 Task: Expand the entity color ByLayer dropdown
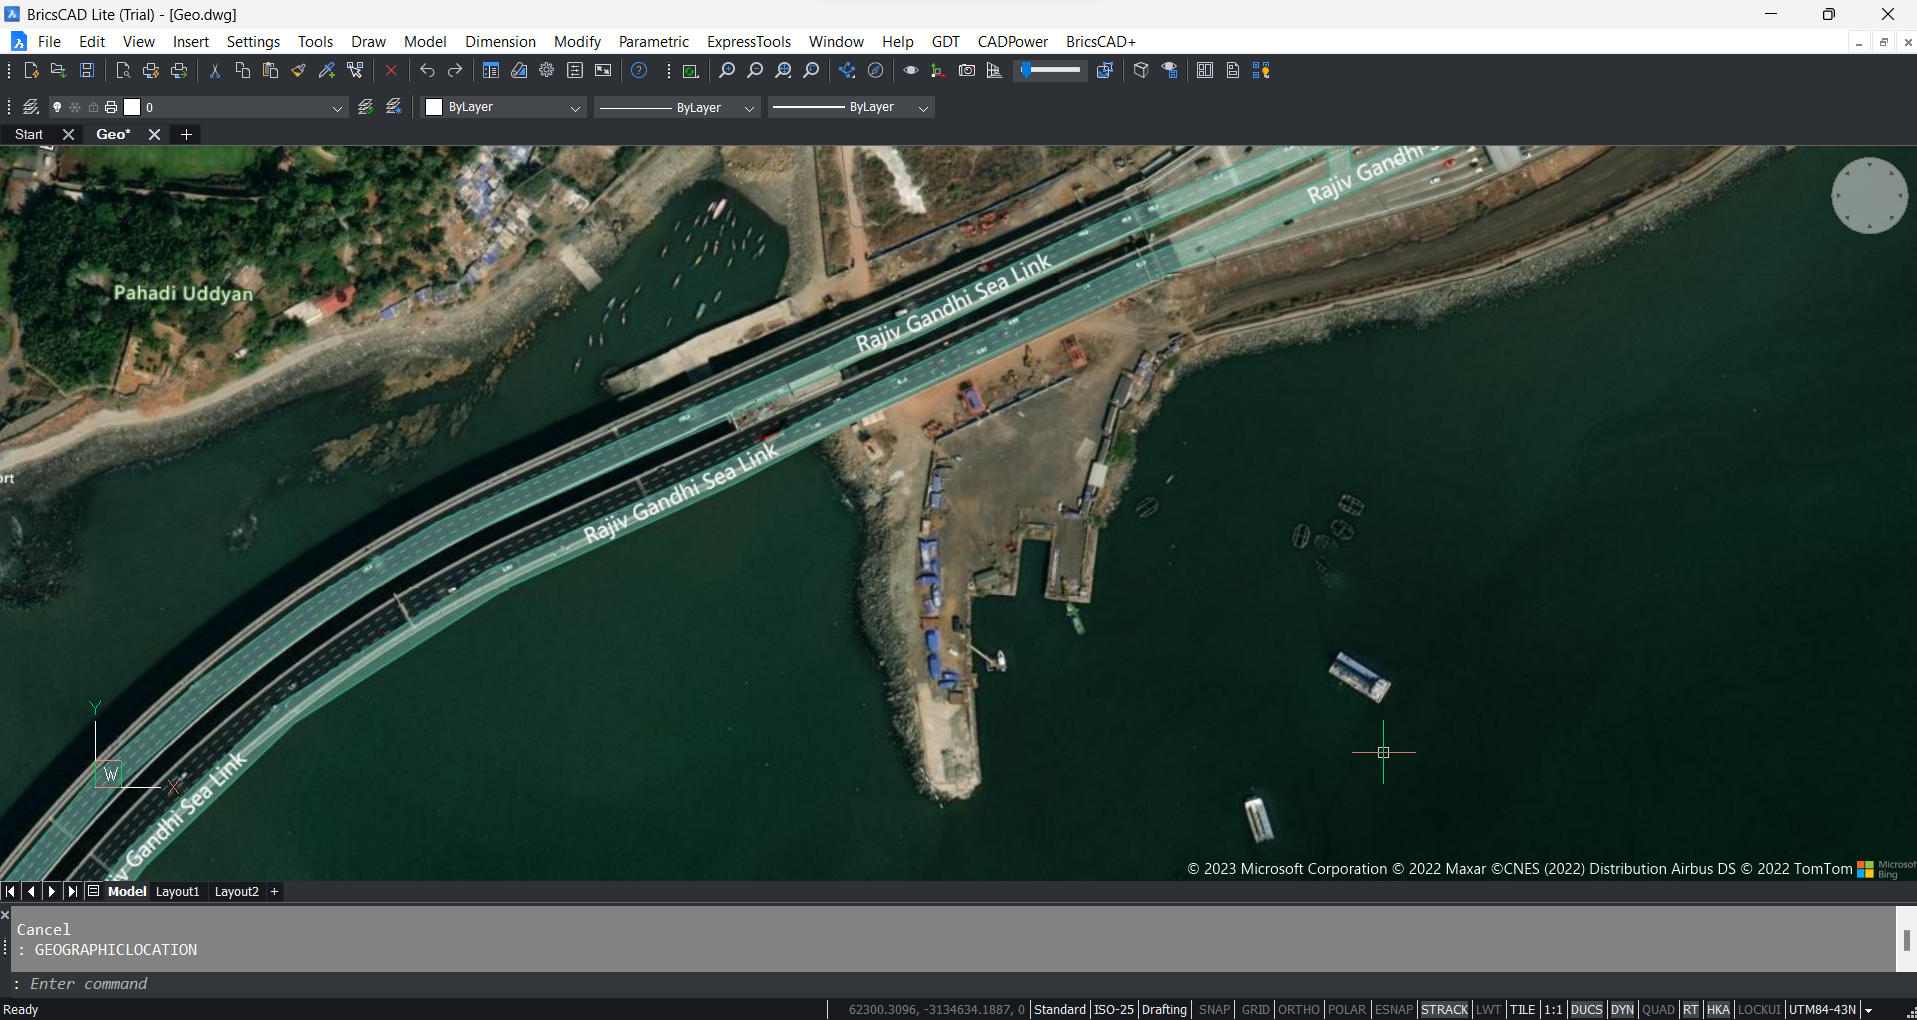[577, 107]
